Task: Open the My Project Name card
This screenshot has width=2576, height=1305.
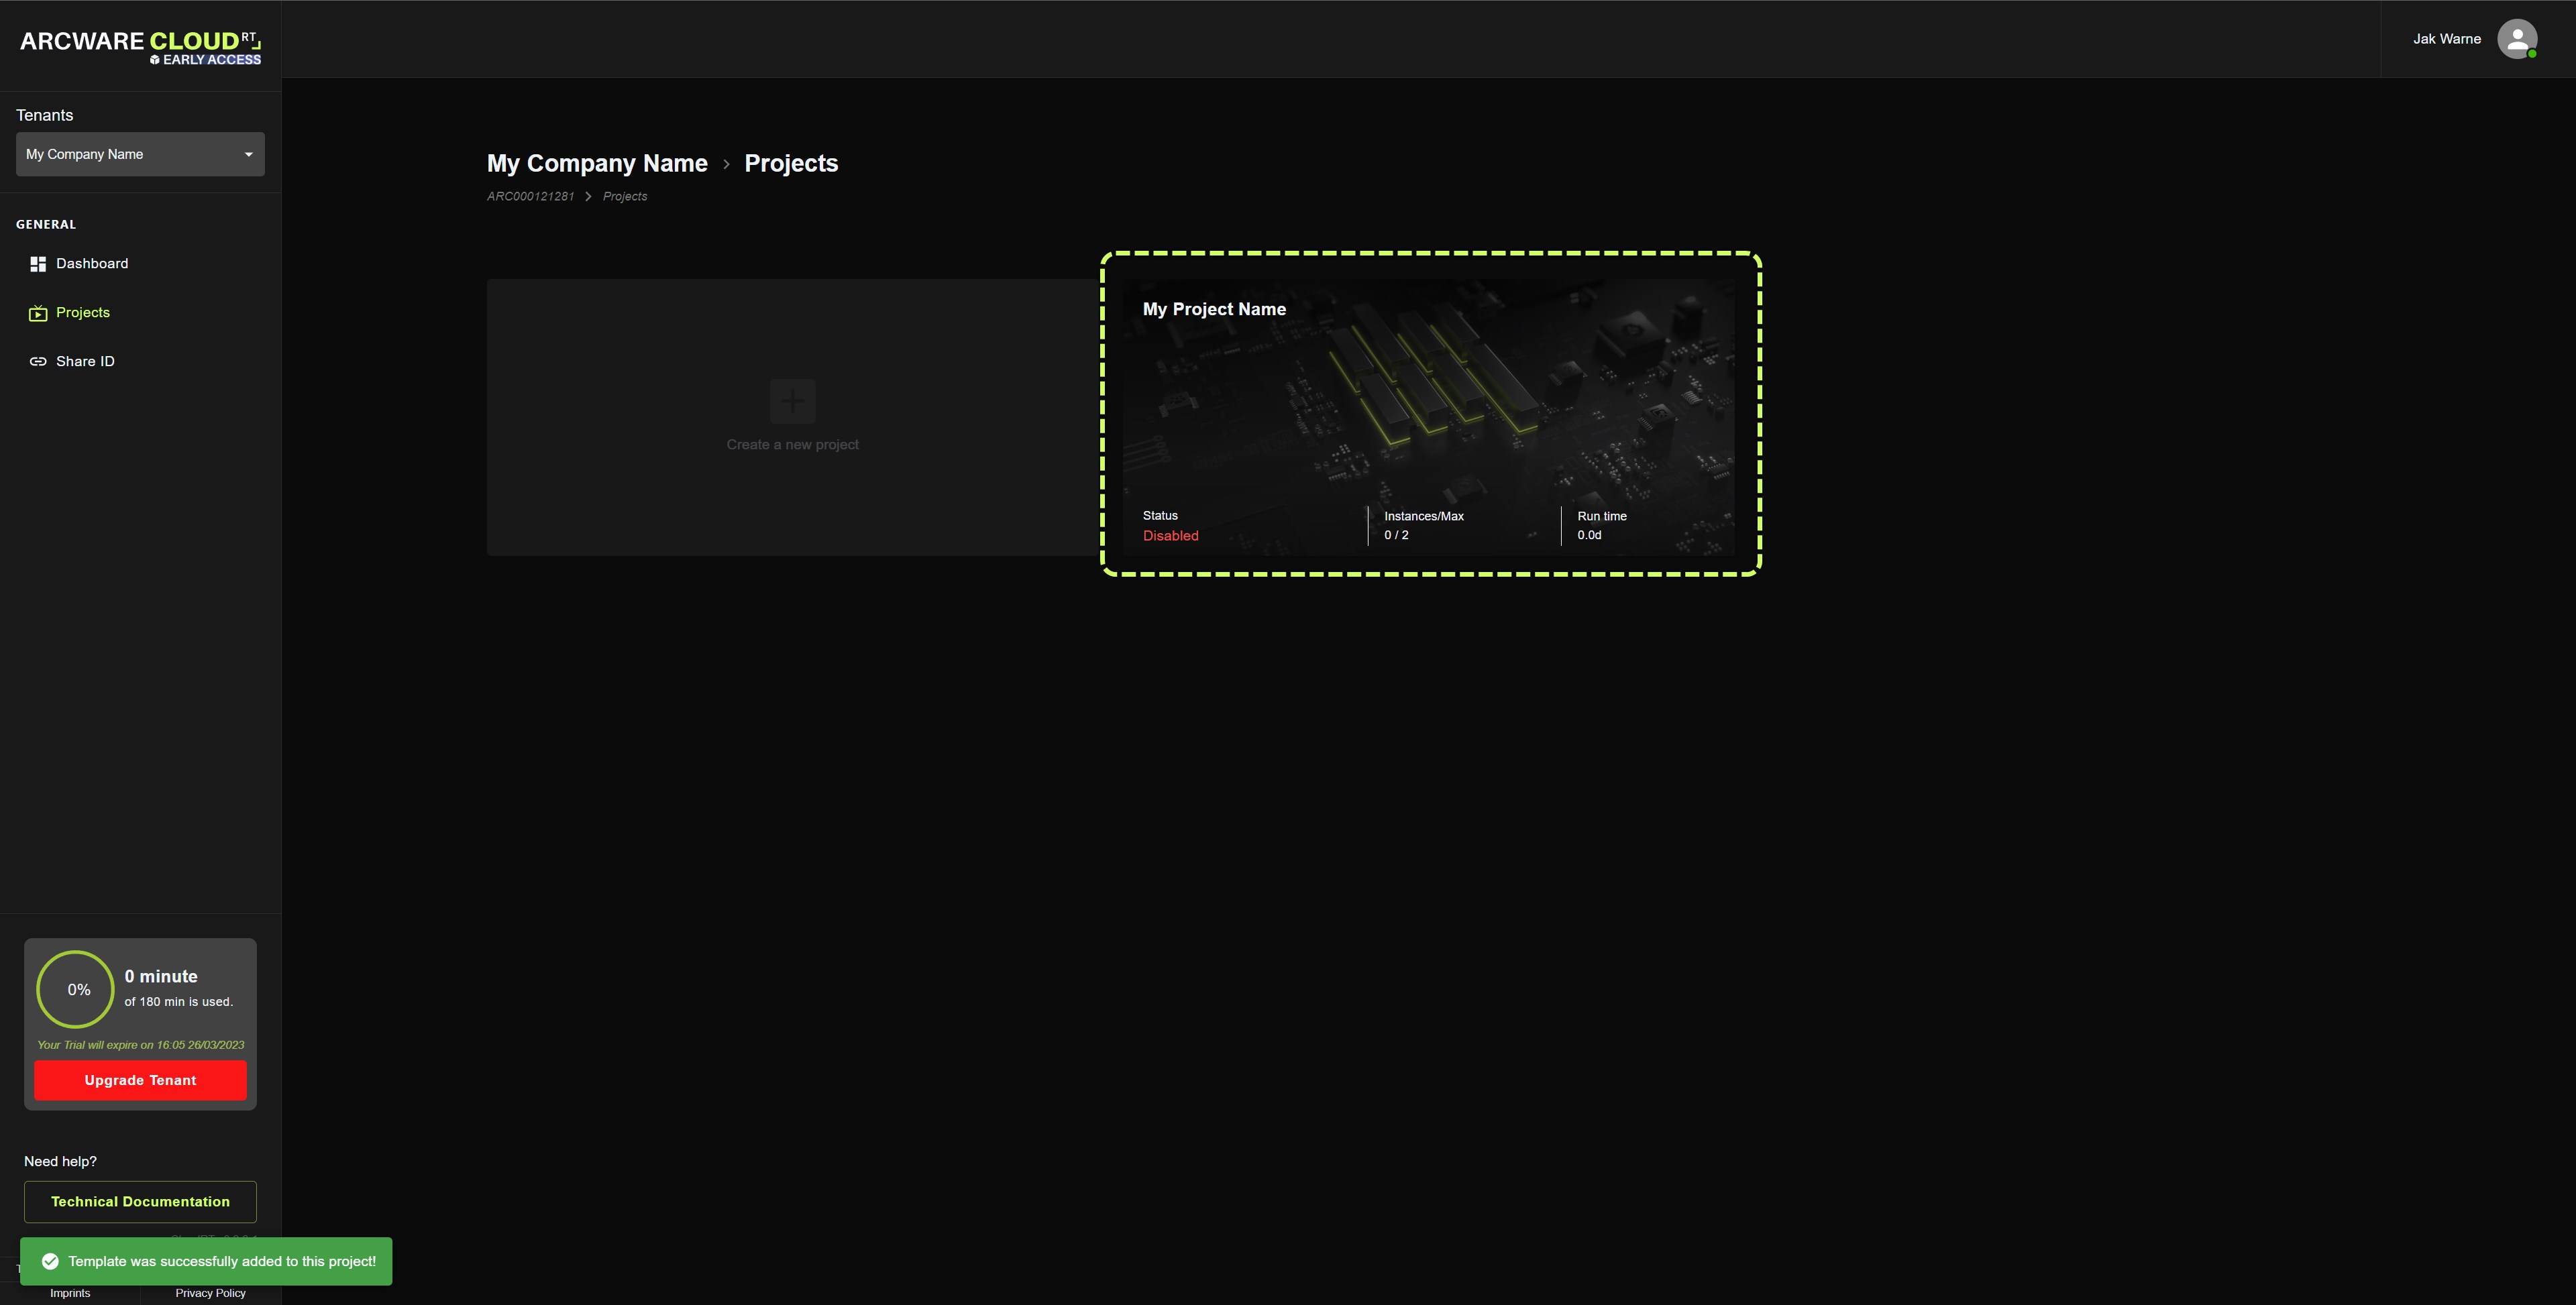Action: 1428,415
